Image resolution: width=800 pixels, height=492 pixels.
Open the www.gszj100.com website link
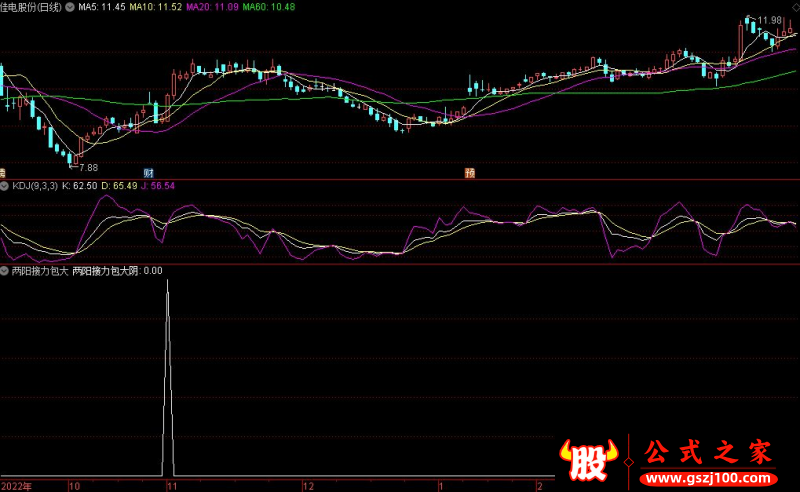(707, 475)
